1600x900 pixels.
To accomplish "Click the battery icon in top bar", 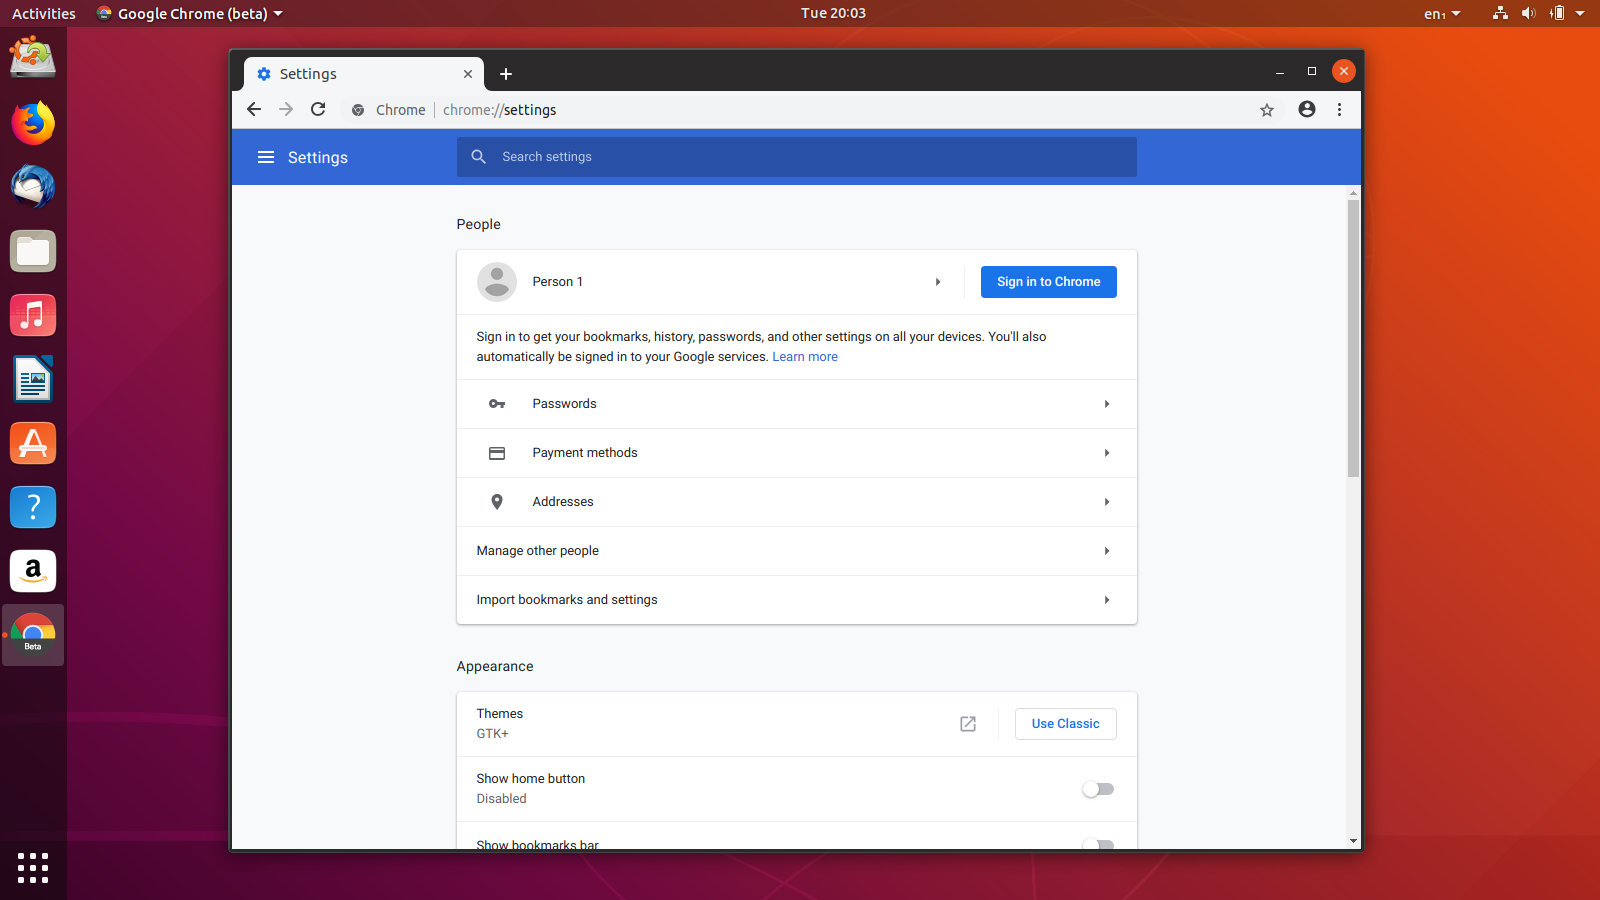I will click(x=1557, y=14).
